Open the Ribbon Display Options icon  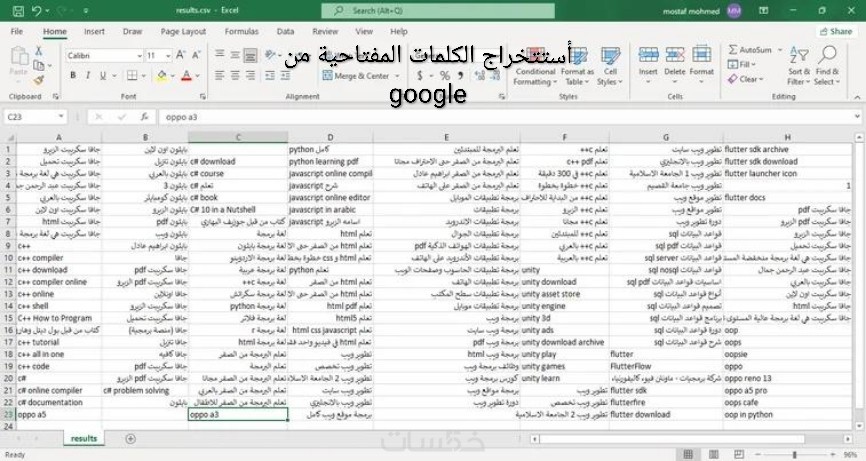point(764,10)
